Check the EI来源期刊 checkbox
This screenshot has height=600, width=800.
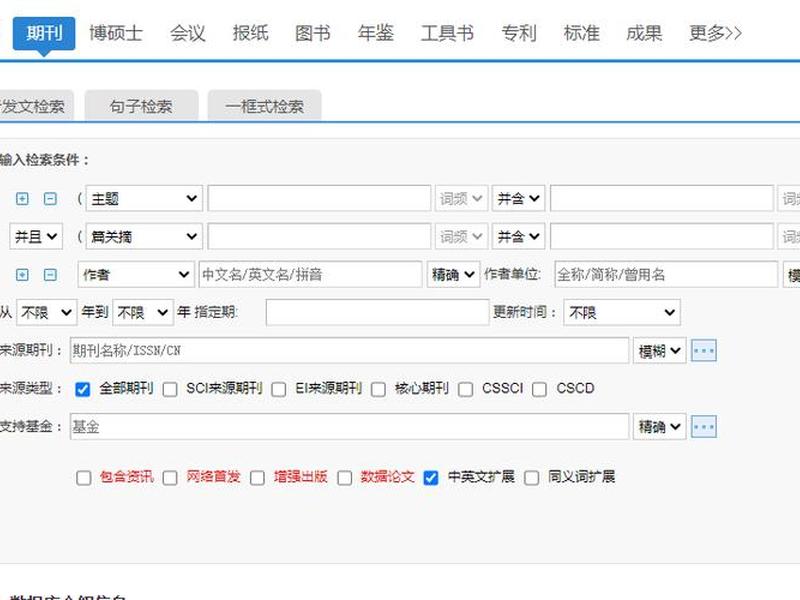tap(279, 390)
